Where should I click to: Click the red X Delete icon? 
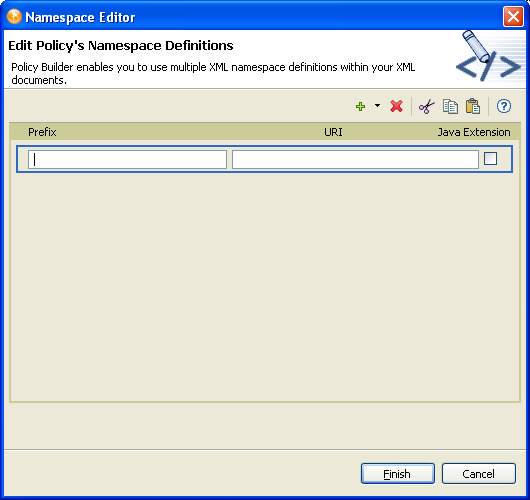396,106
